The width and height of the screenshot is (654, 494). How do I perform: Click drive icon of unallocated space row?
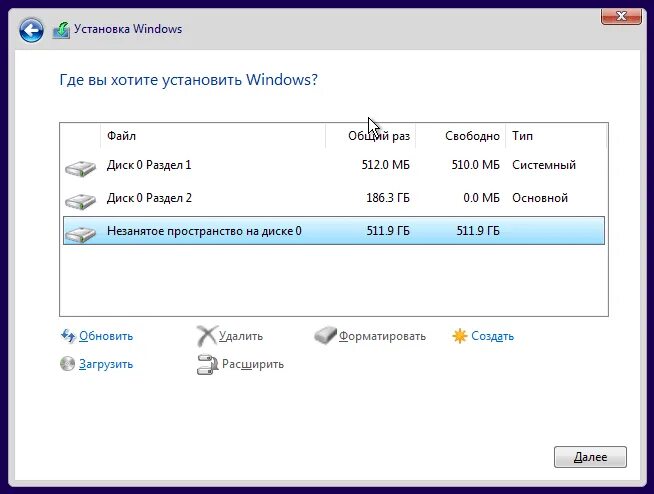tap(80, 234)
